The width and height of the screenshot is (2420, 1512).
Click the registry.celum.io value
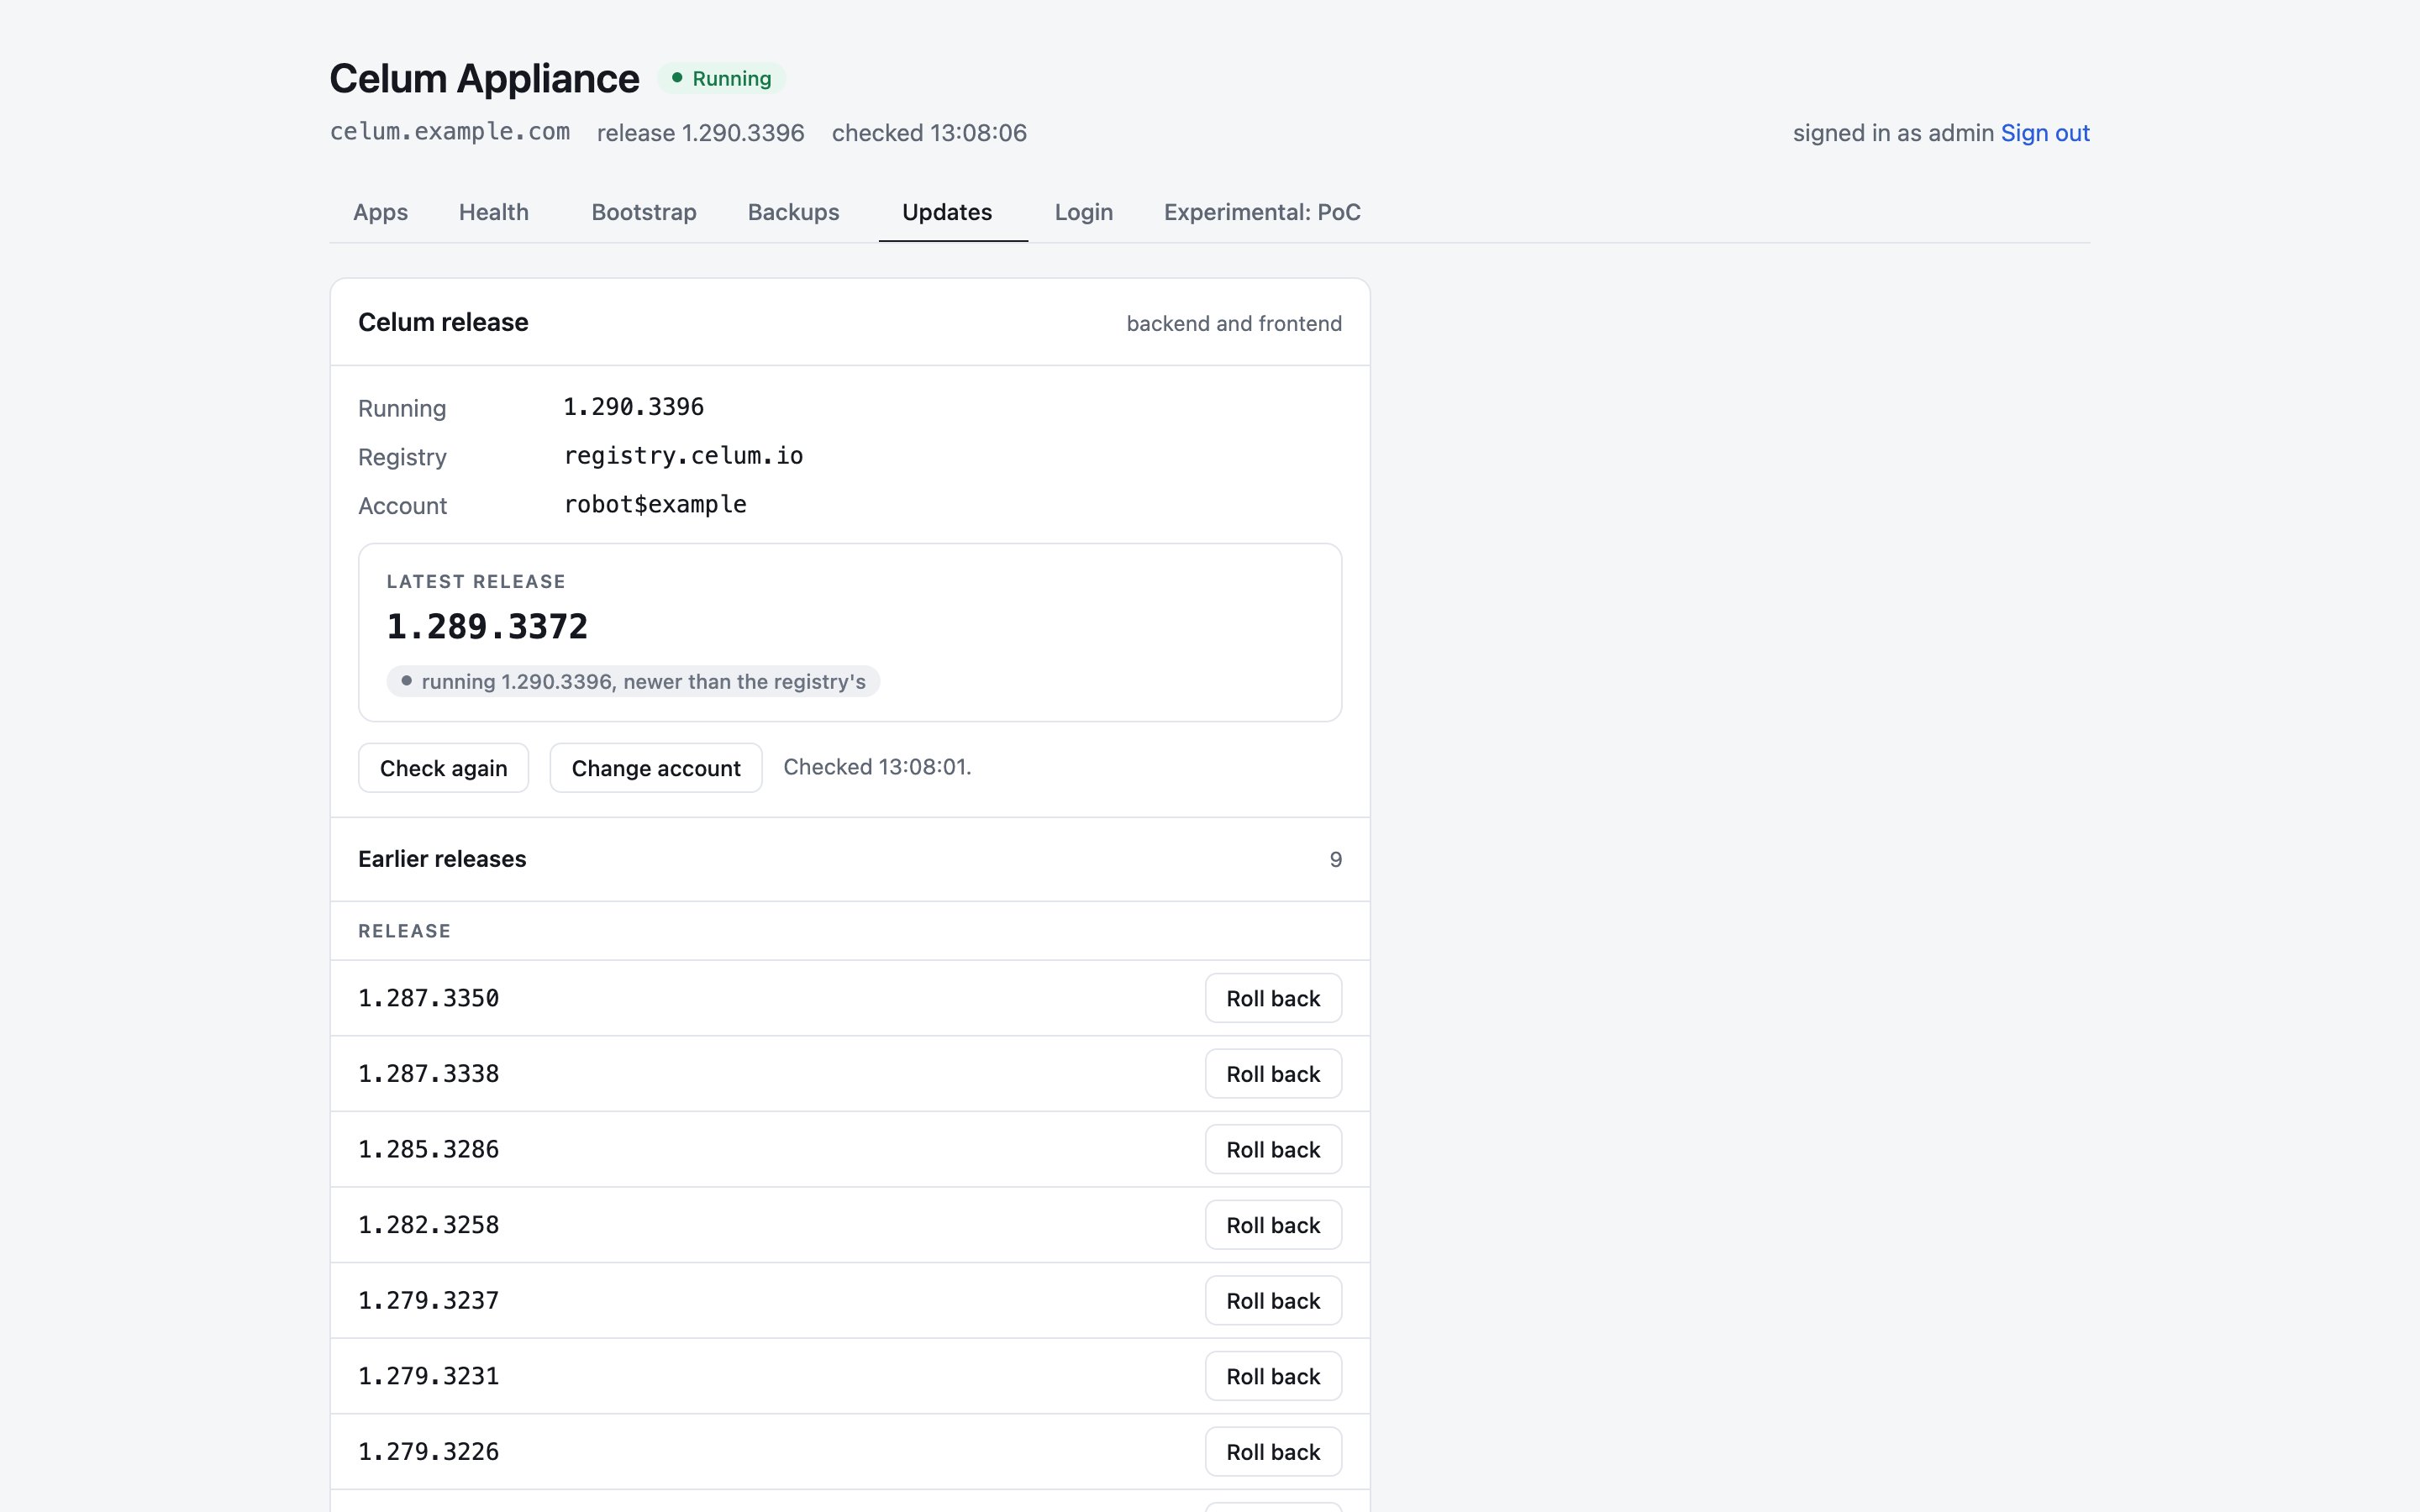pyautogui.click(x=683, y=455)
